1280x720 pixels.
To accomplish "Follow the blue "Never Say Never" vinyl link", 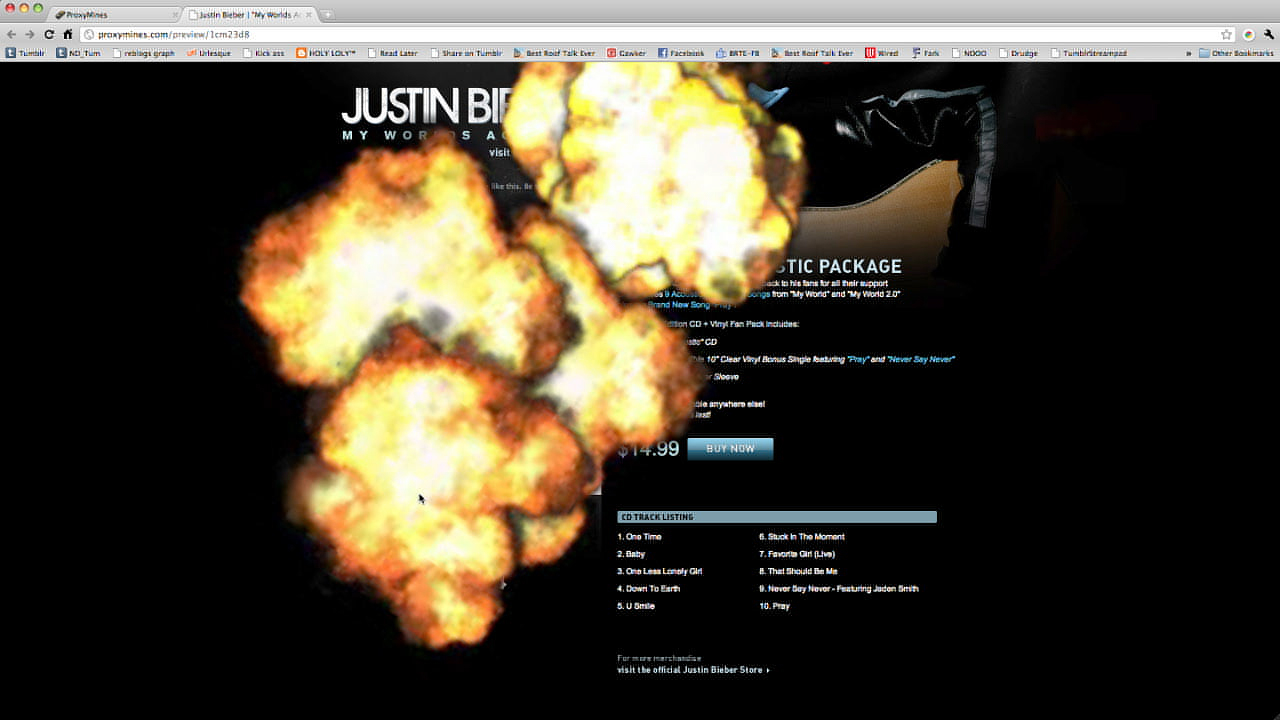I will tap(920, 359).
